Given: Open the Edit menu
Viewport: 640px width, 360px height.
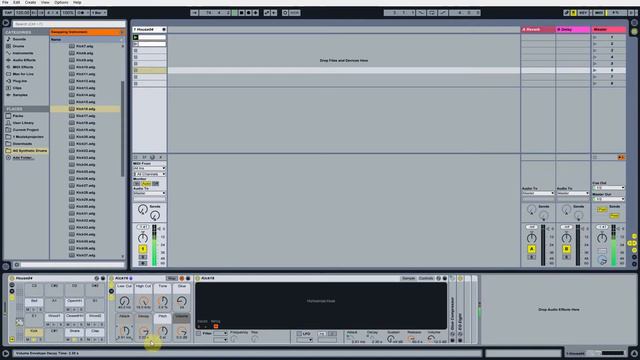Looking at the screenshot, I should (16, 2).
